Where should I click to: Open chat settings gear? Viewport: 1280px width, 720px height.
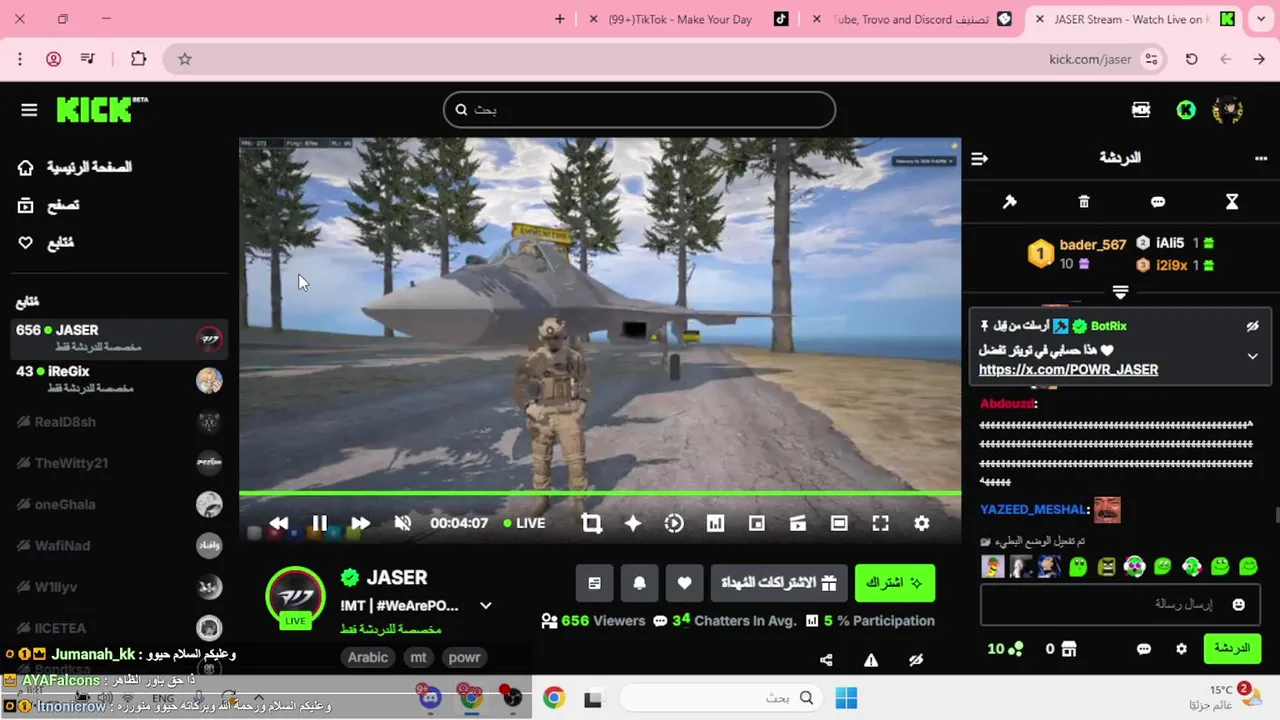pos(1181,649)
